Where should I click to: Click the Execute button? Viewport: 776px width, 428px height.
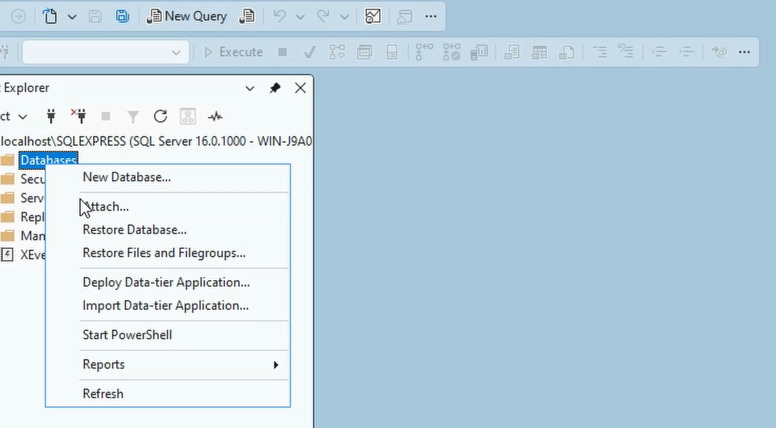(233, 52)
